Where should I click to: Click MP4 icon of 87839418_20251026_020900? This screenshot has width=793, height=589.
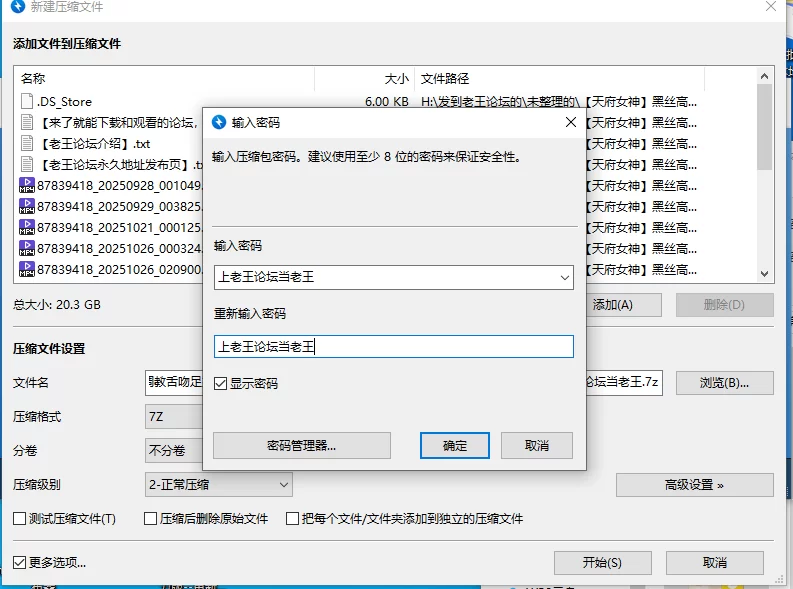tap(27, 269)
